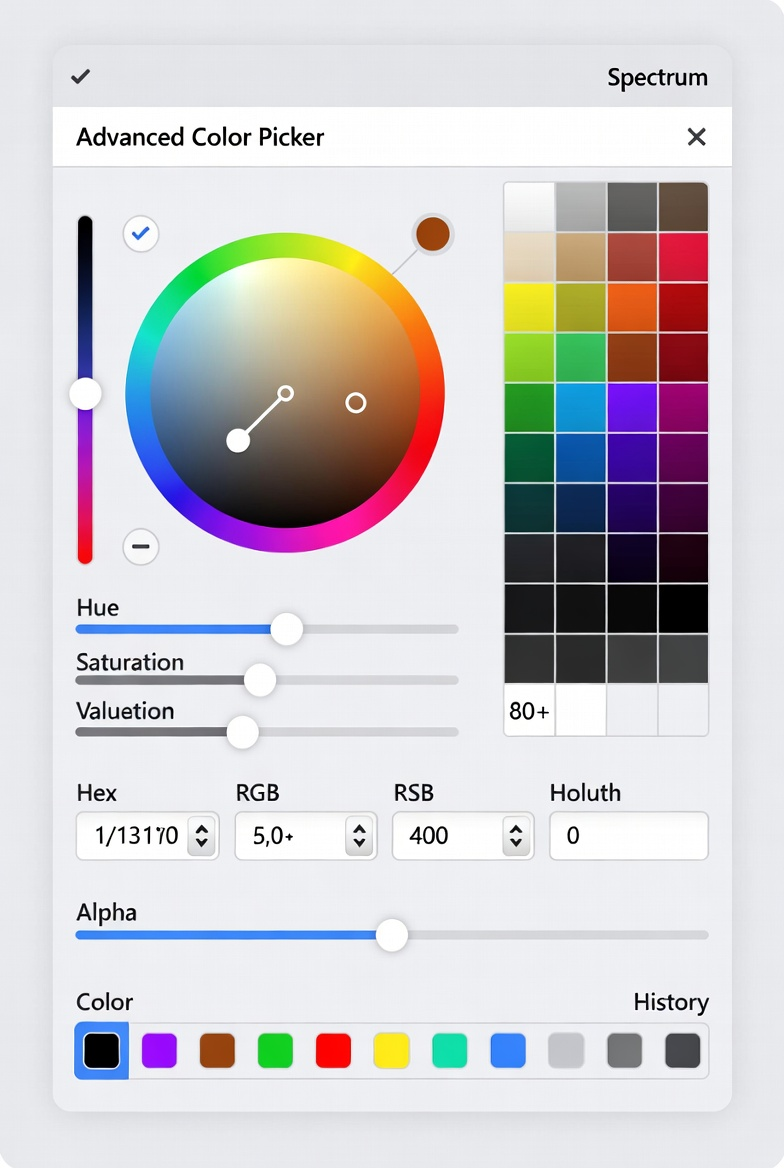This screenshot has width=784, height=1168.
Task: Click the brown color preview circle
Action: point(433,234)
